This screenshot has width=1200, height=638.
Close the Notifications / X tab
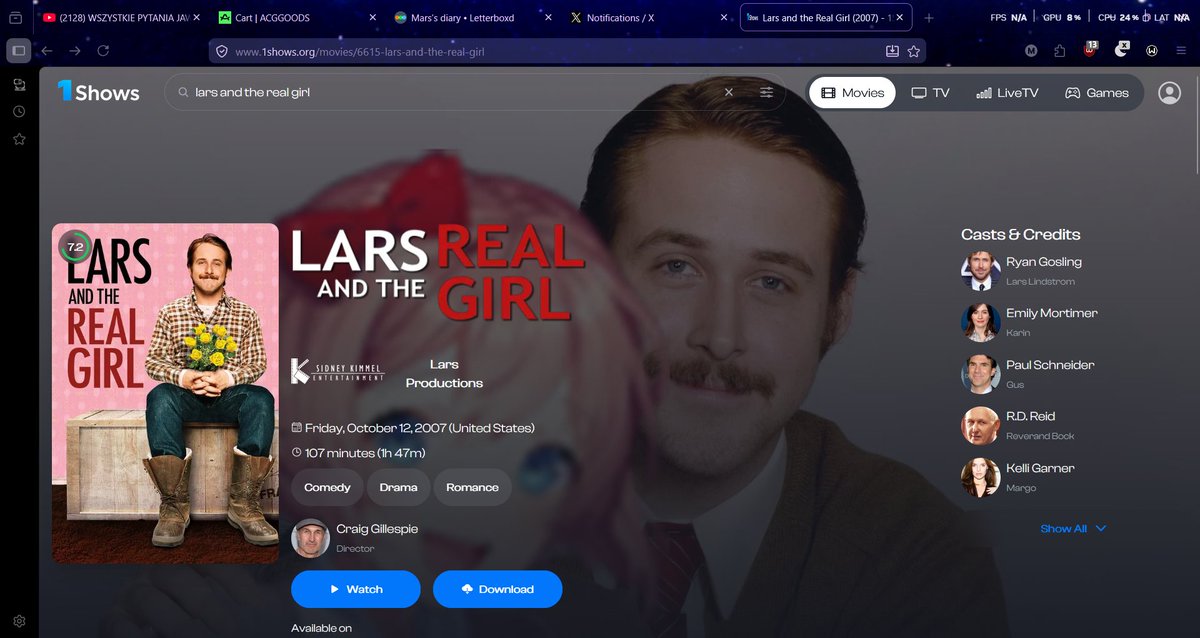tap(723, 18)
